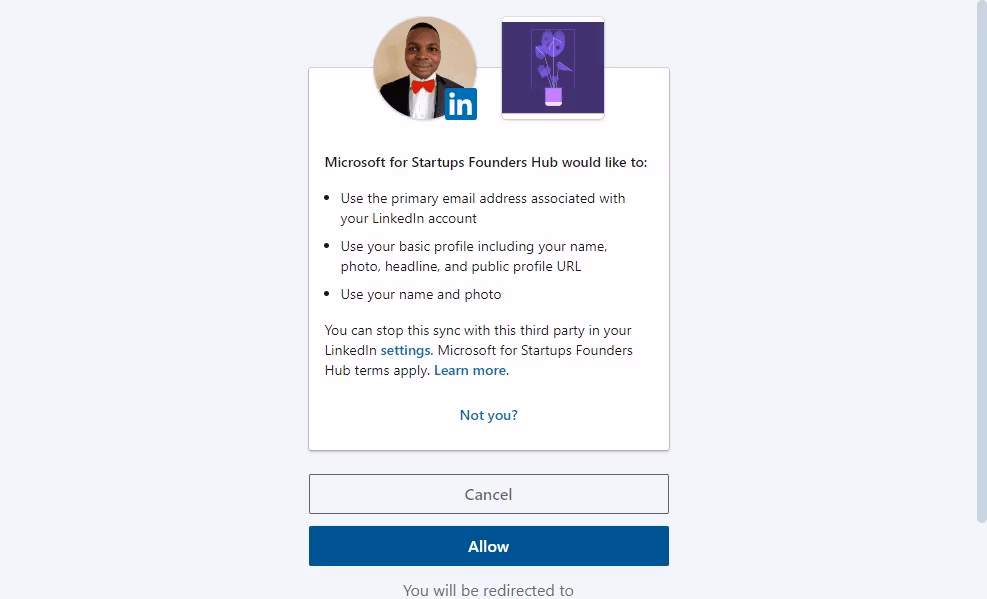The height and width of the screenshot is (599, 987).
Task: Click the "You can stop this sync" paragraph
Action: tap(478, 330)
